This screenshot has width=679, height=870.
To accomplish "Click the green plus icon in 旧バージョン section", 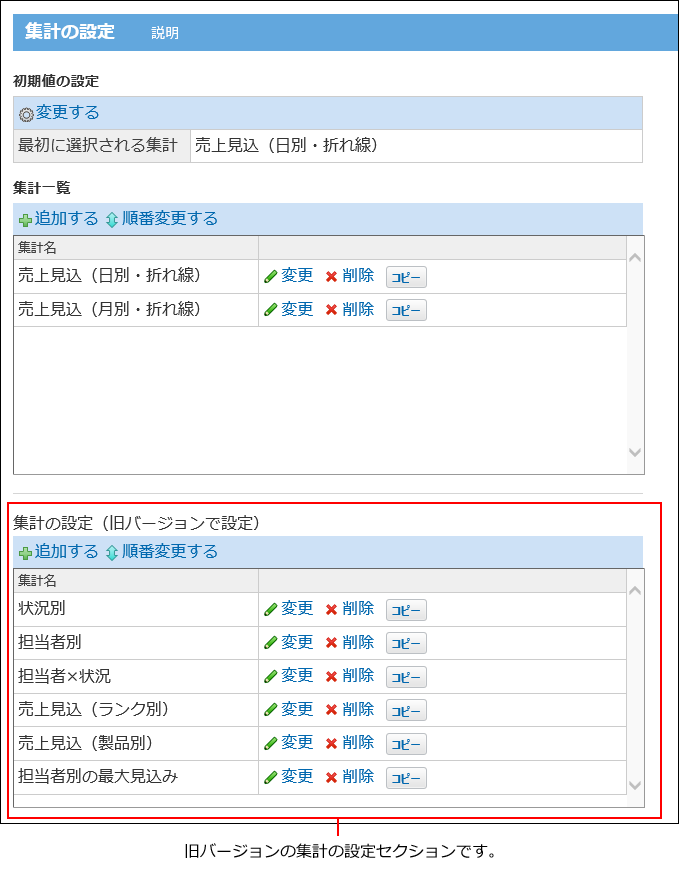I will coord(26,553).
